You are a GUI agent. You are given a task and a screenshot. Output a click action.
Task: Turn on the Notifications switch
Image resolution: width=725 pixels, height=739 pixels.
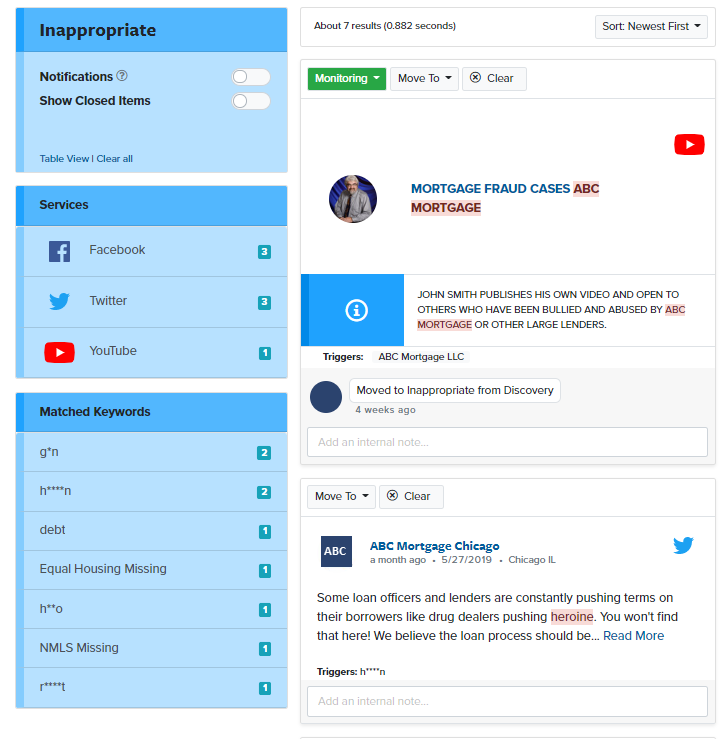pyautogui.click(x=251, y=76)
